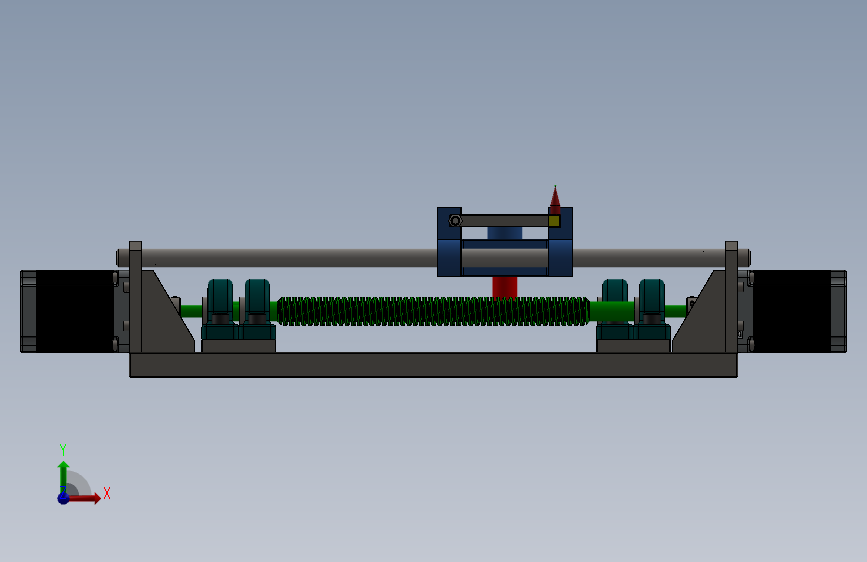Select the gray mounting pad under the right bearings

(634, 346)
